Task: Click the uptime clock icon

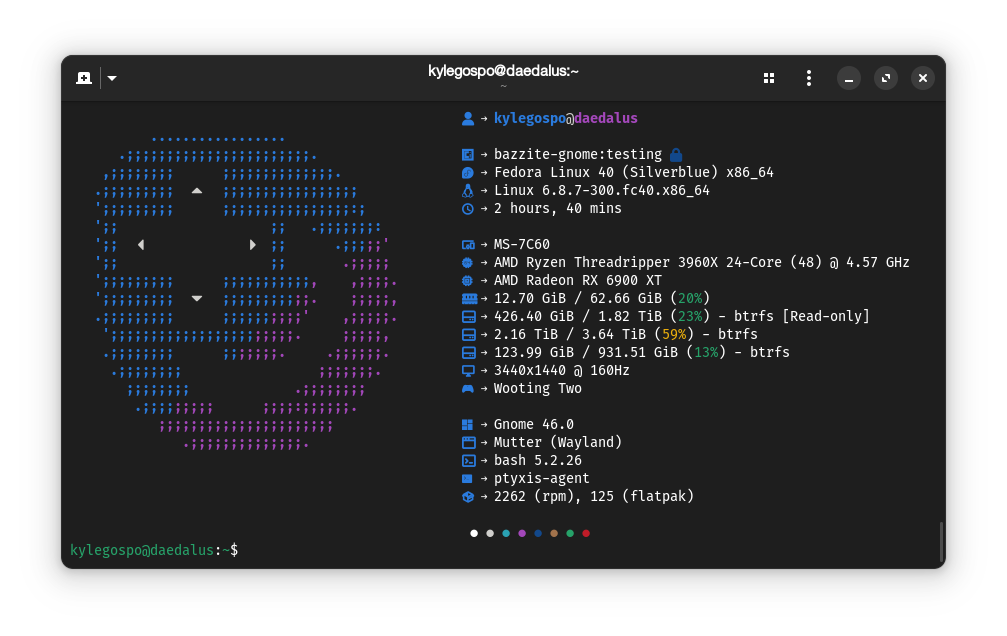Action: (468, 209)
